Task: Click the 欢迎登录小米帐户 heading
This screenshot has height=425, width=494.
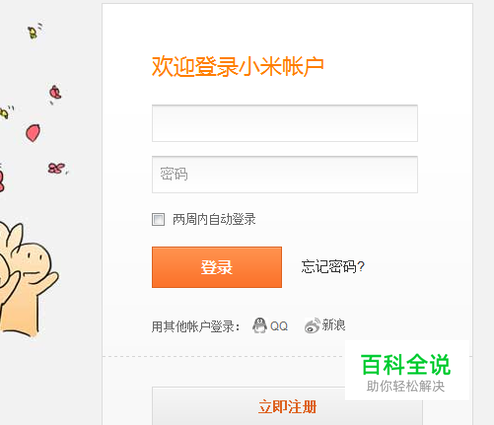Action: coord(238,67)
